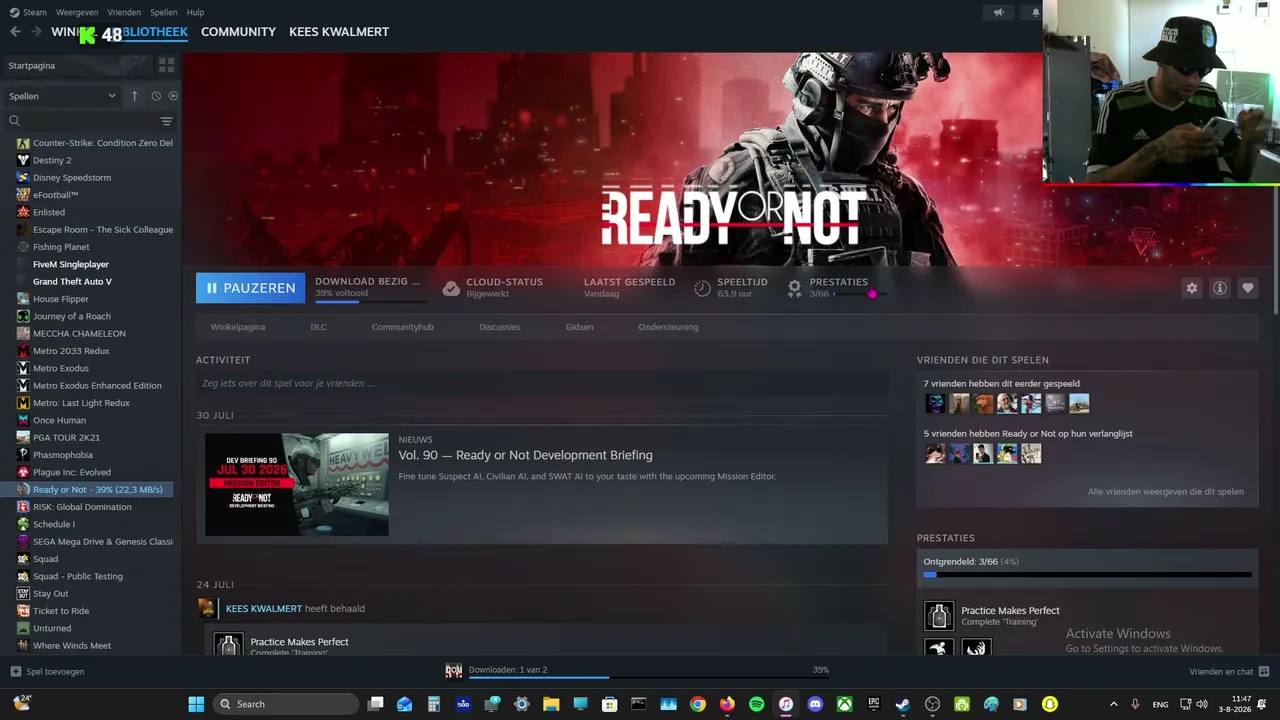Open the Gidsen tab
The width and height of the screenshot is (1280, 720).
point(579,327)
